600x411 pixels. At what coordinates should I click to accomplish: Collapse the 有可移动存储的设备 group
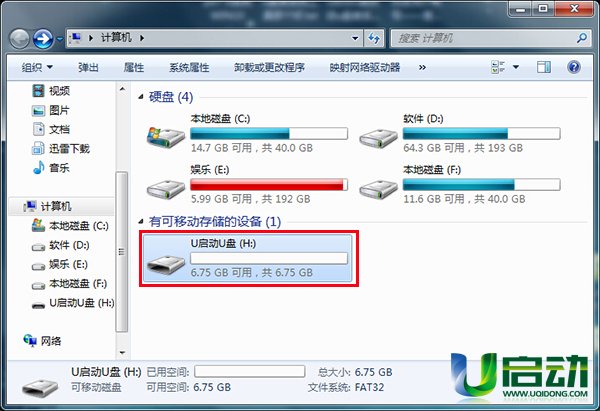[x=141, y=222]
